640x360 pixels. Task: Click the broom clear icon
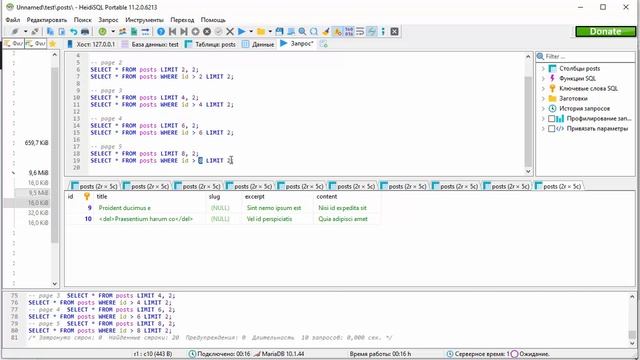(326, 31)
